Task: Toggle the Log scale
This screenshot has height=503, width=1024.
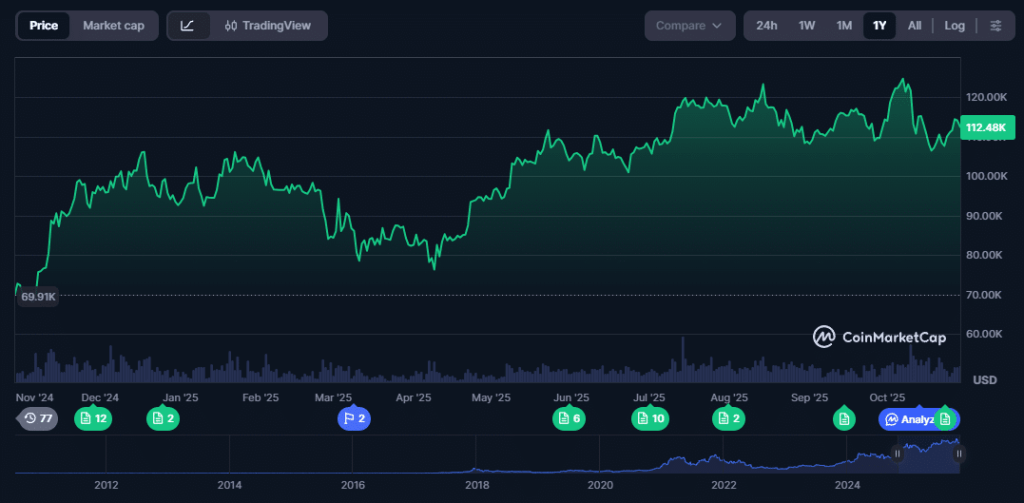Action: [x=954, y=25]
